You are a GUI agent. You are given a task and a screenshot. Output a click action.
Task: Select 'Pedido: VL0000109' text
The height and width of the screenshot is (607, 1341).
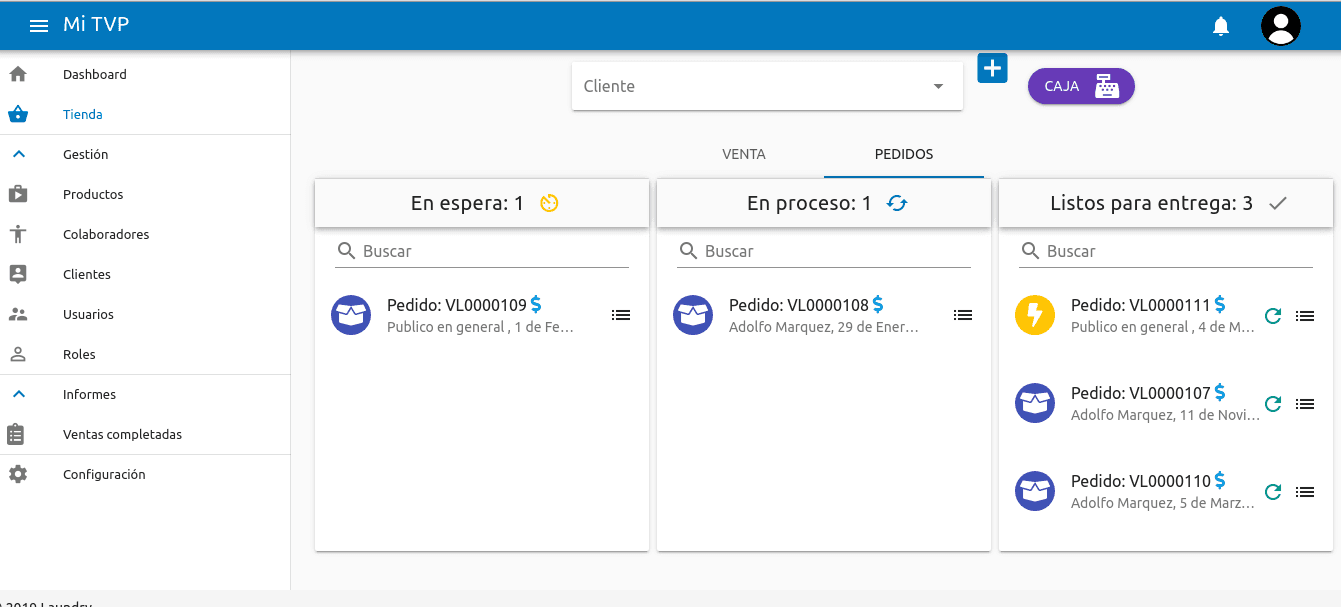click(x=457, y=305)
